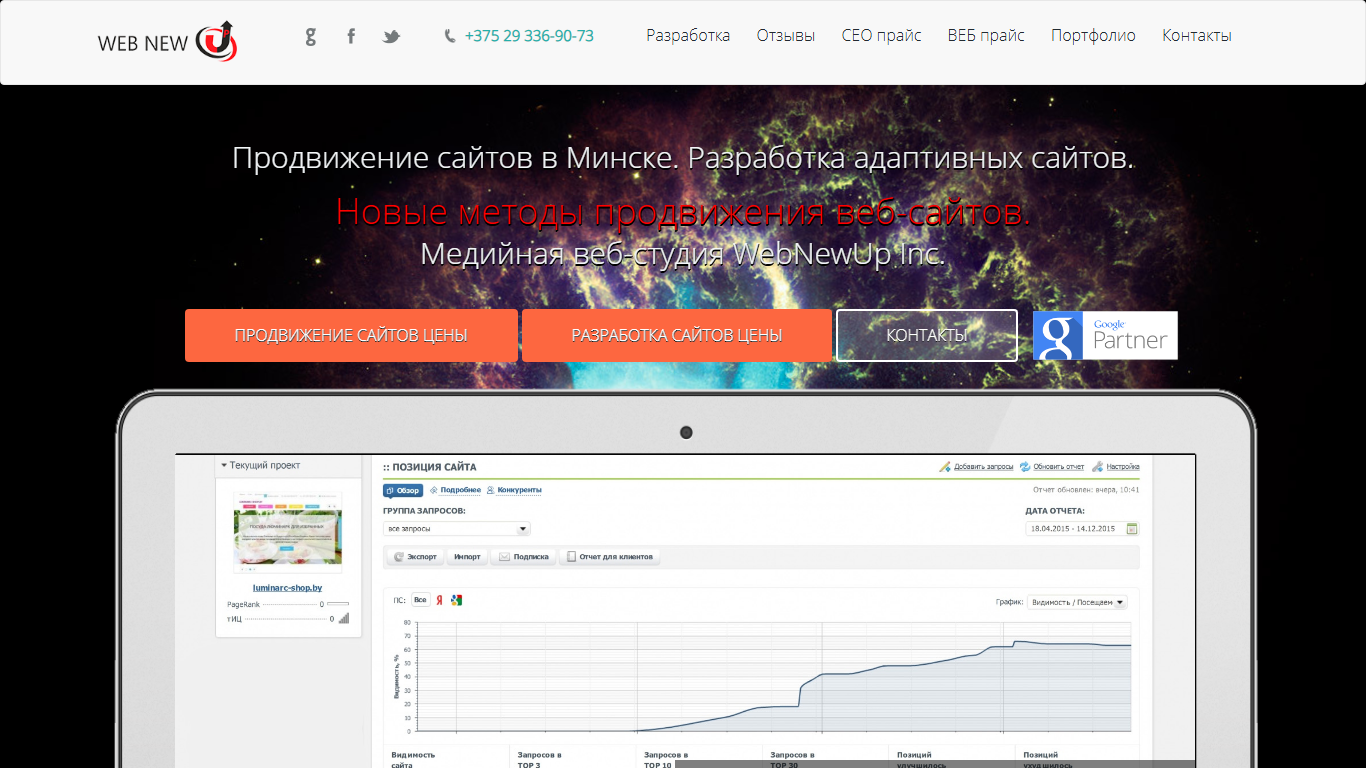Open the Отзывы menu item
Image resolution: width=1366 pixels, height=768 pixels.
click(786, 36)
